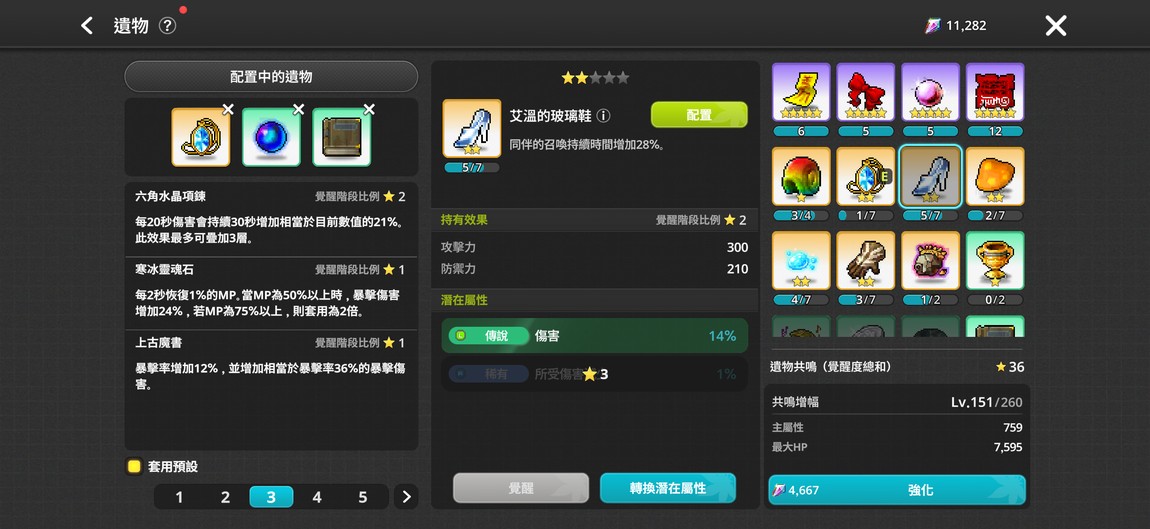Select the pink orb relic icon
The image size is (1150, 529).
tap(930, 92)
